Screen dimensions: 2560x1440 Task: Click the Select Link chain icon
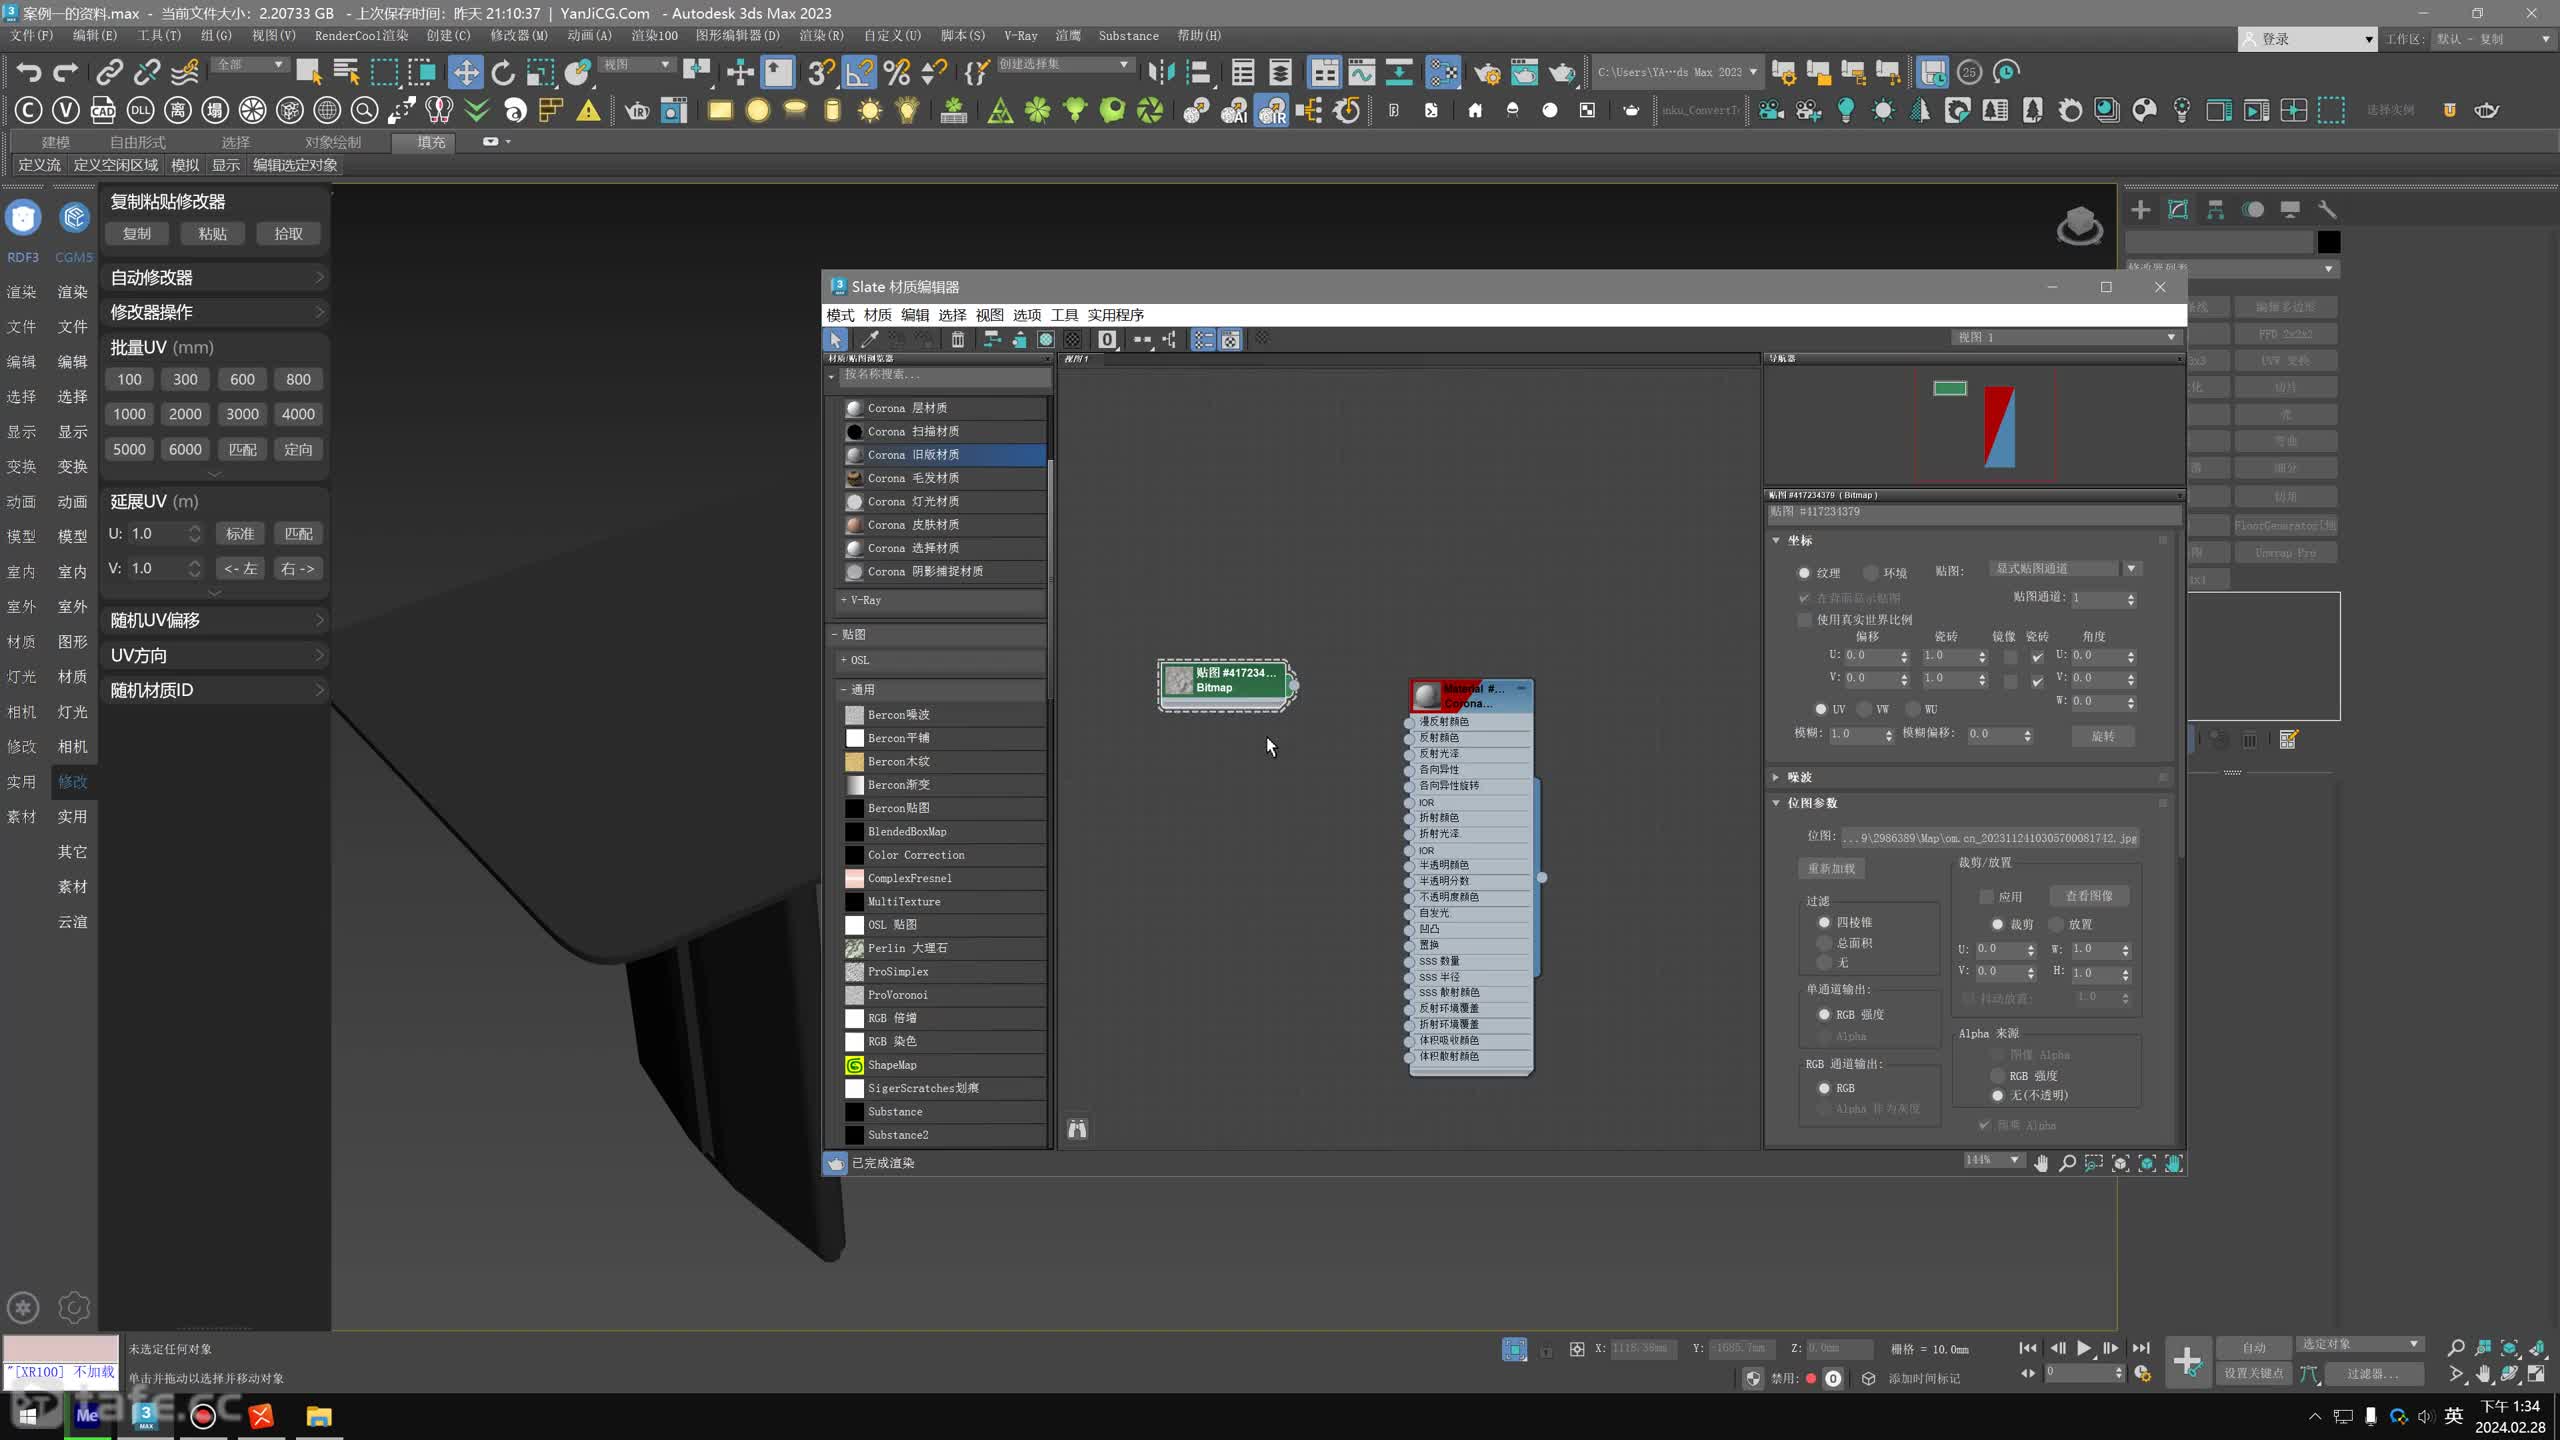tap(109, 72)
